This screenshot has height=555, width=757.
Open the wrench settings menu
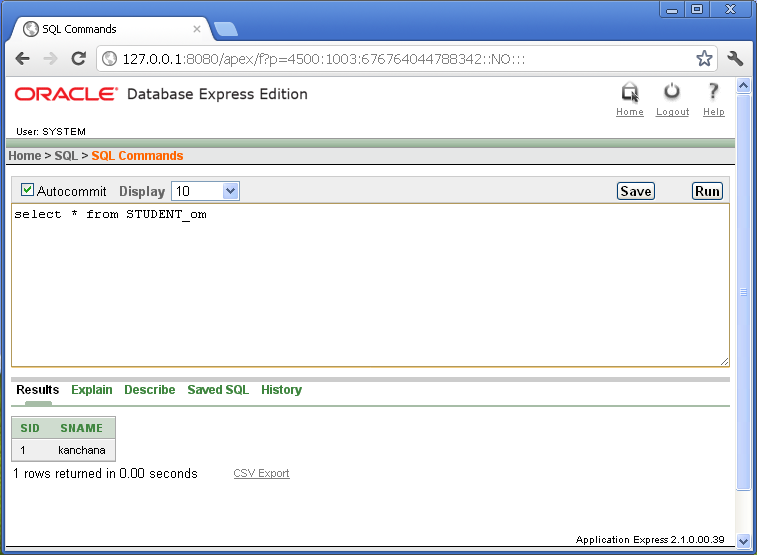pos(735,59)
